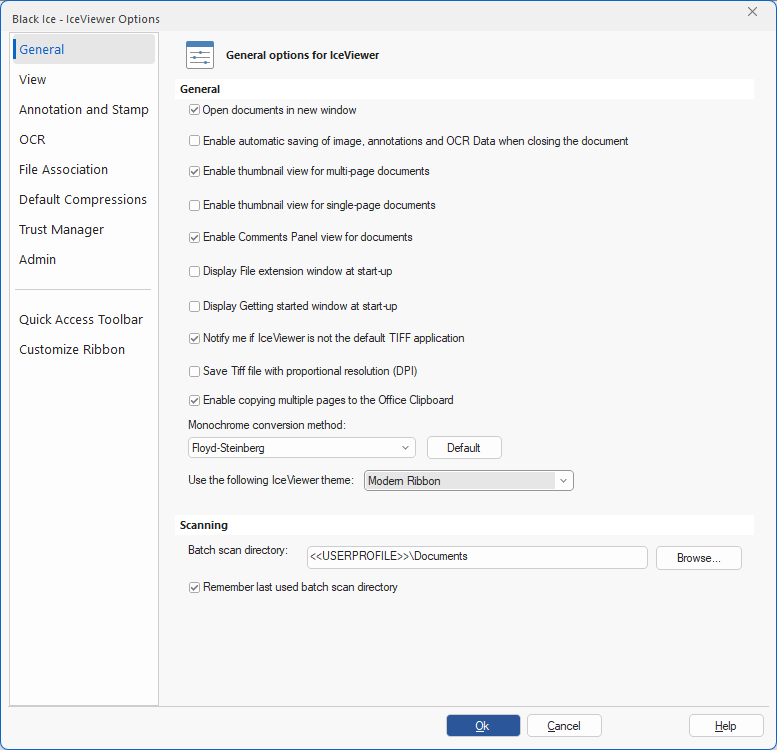Close the IceViewer Options dialog

752,11
